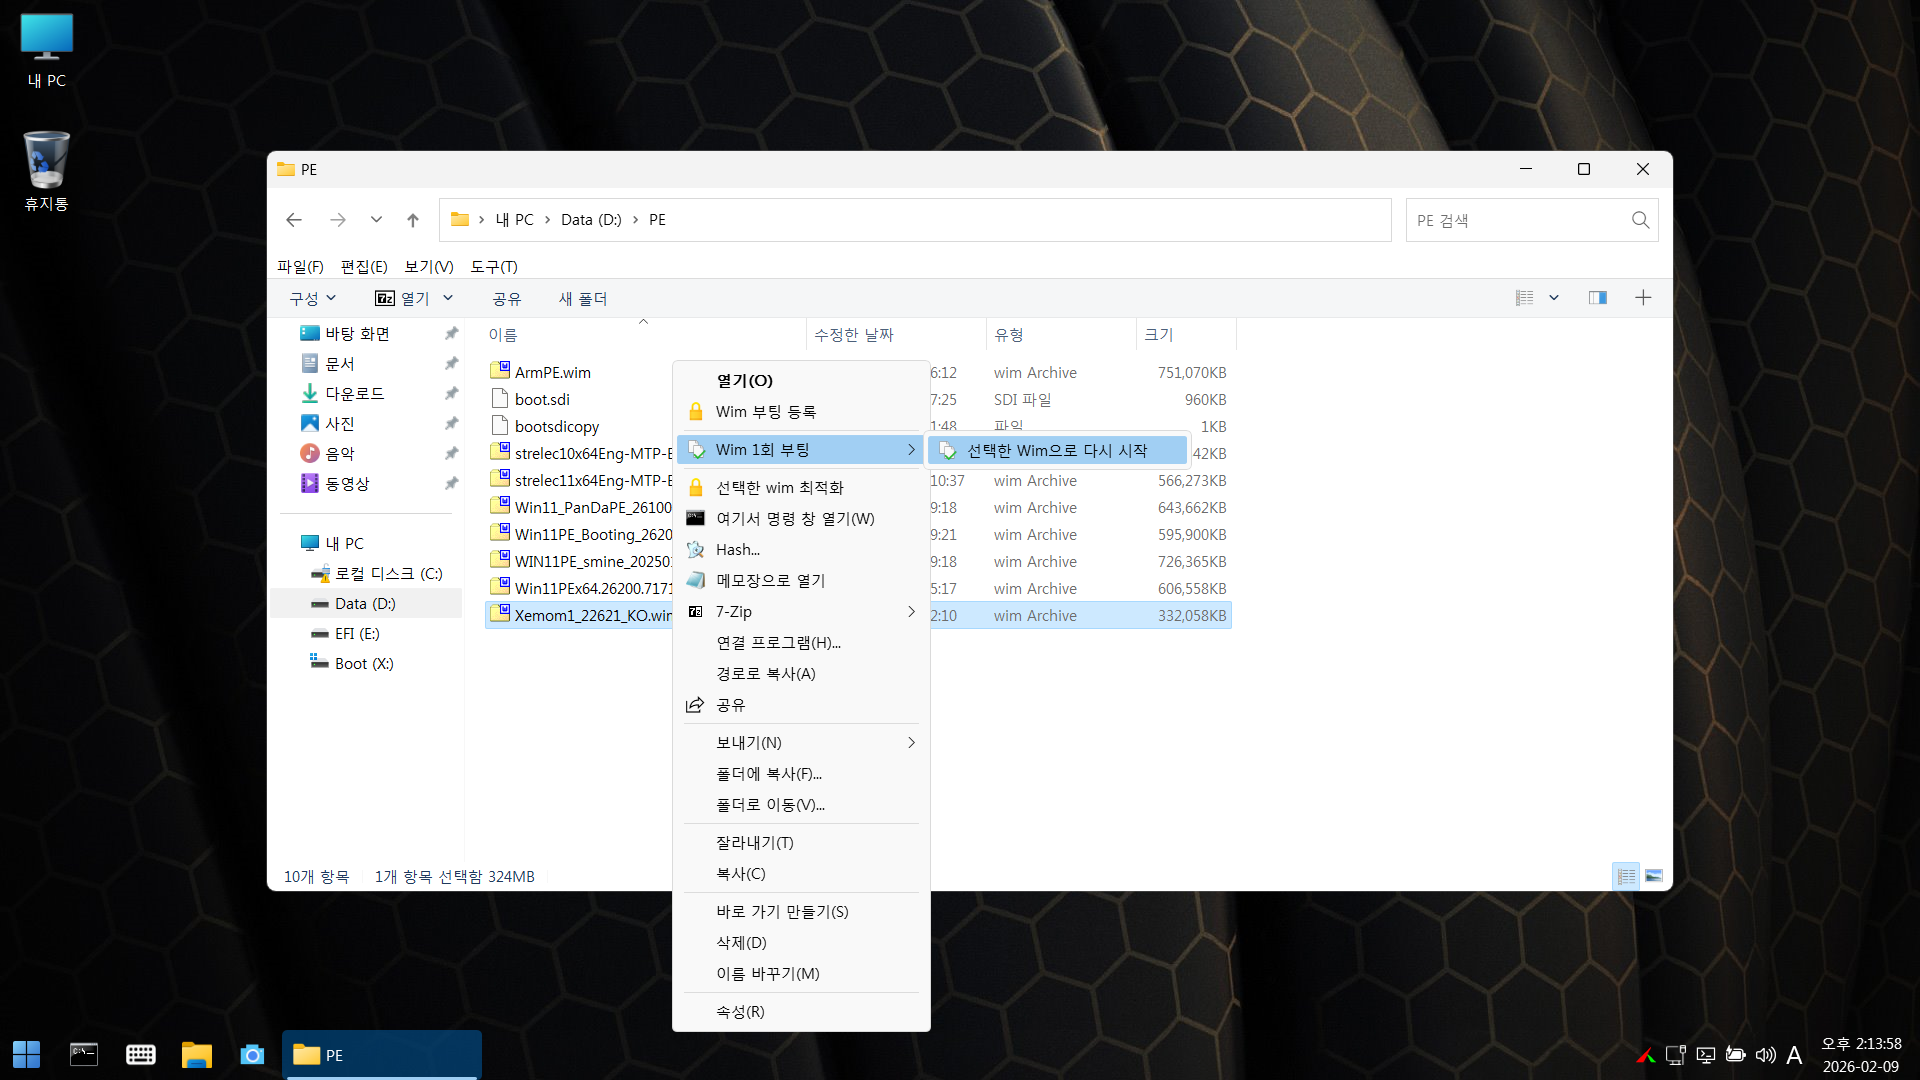
Task: Click the 공유 toolbar button
Action: [x=507, y=298]
